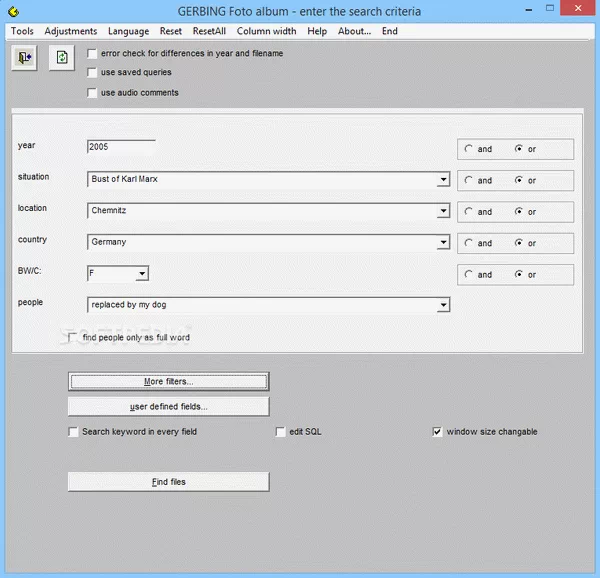Expand the situation dropdown list

443,180
